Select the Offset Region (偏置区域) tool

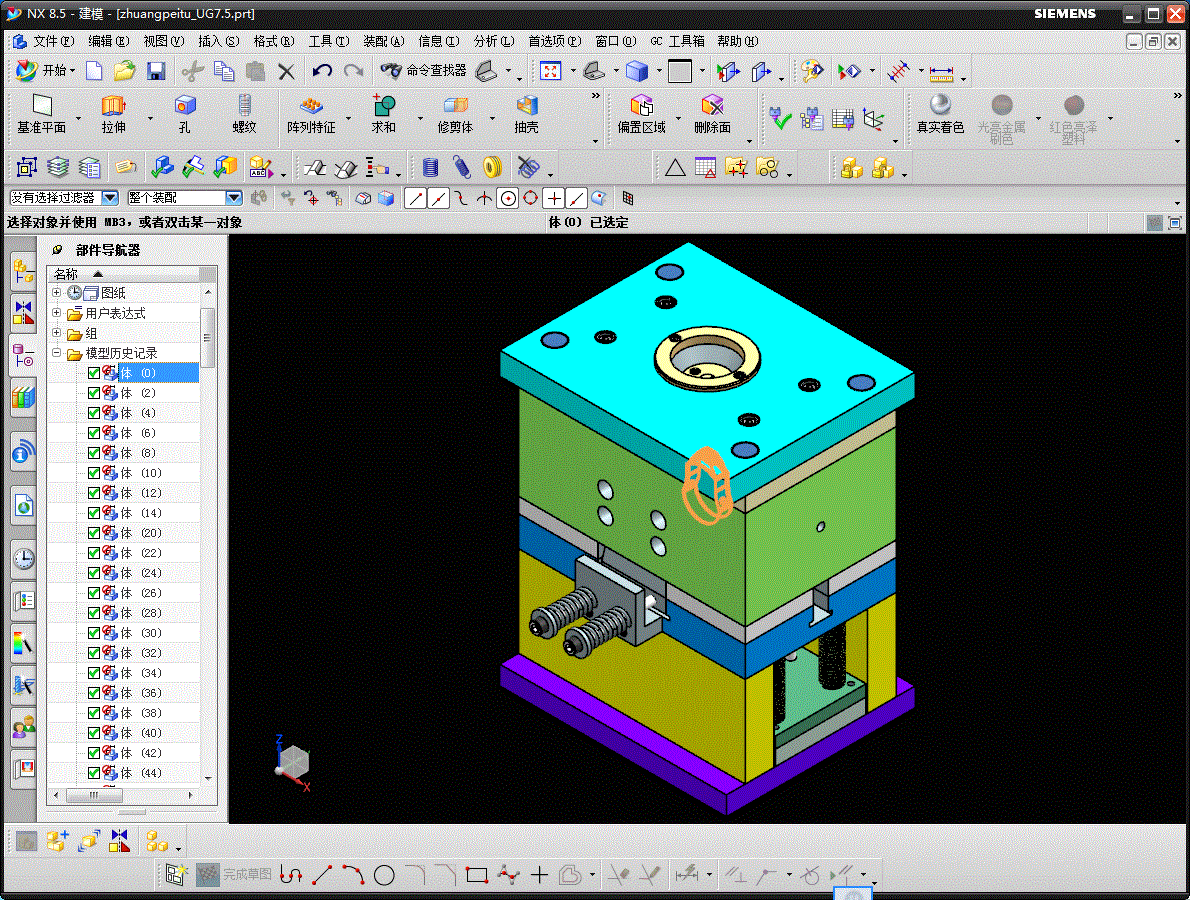[641, 115]
